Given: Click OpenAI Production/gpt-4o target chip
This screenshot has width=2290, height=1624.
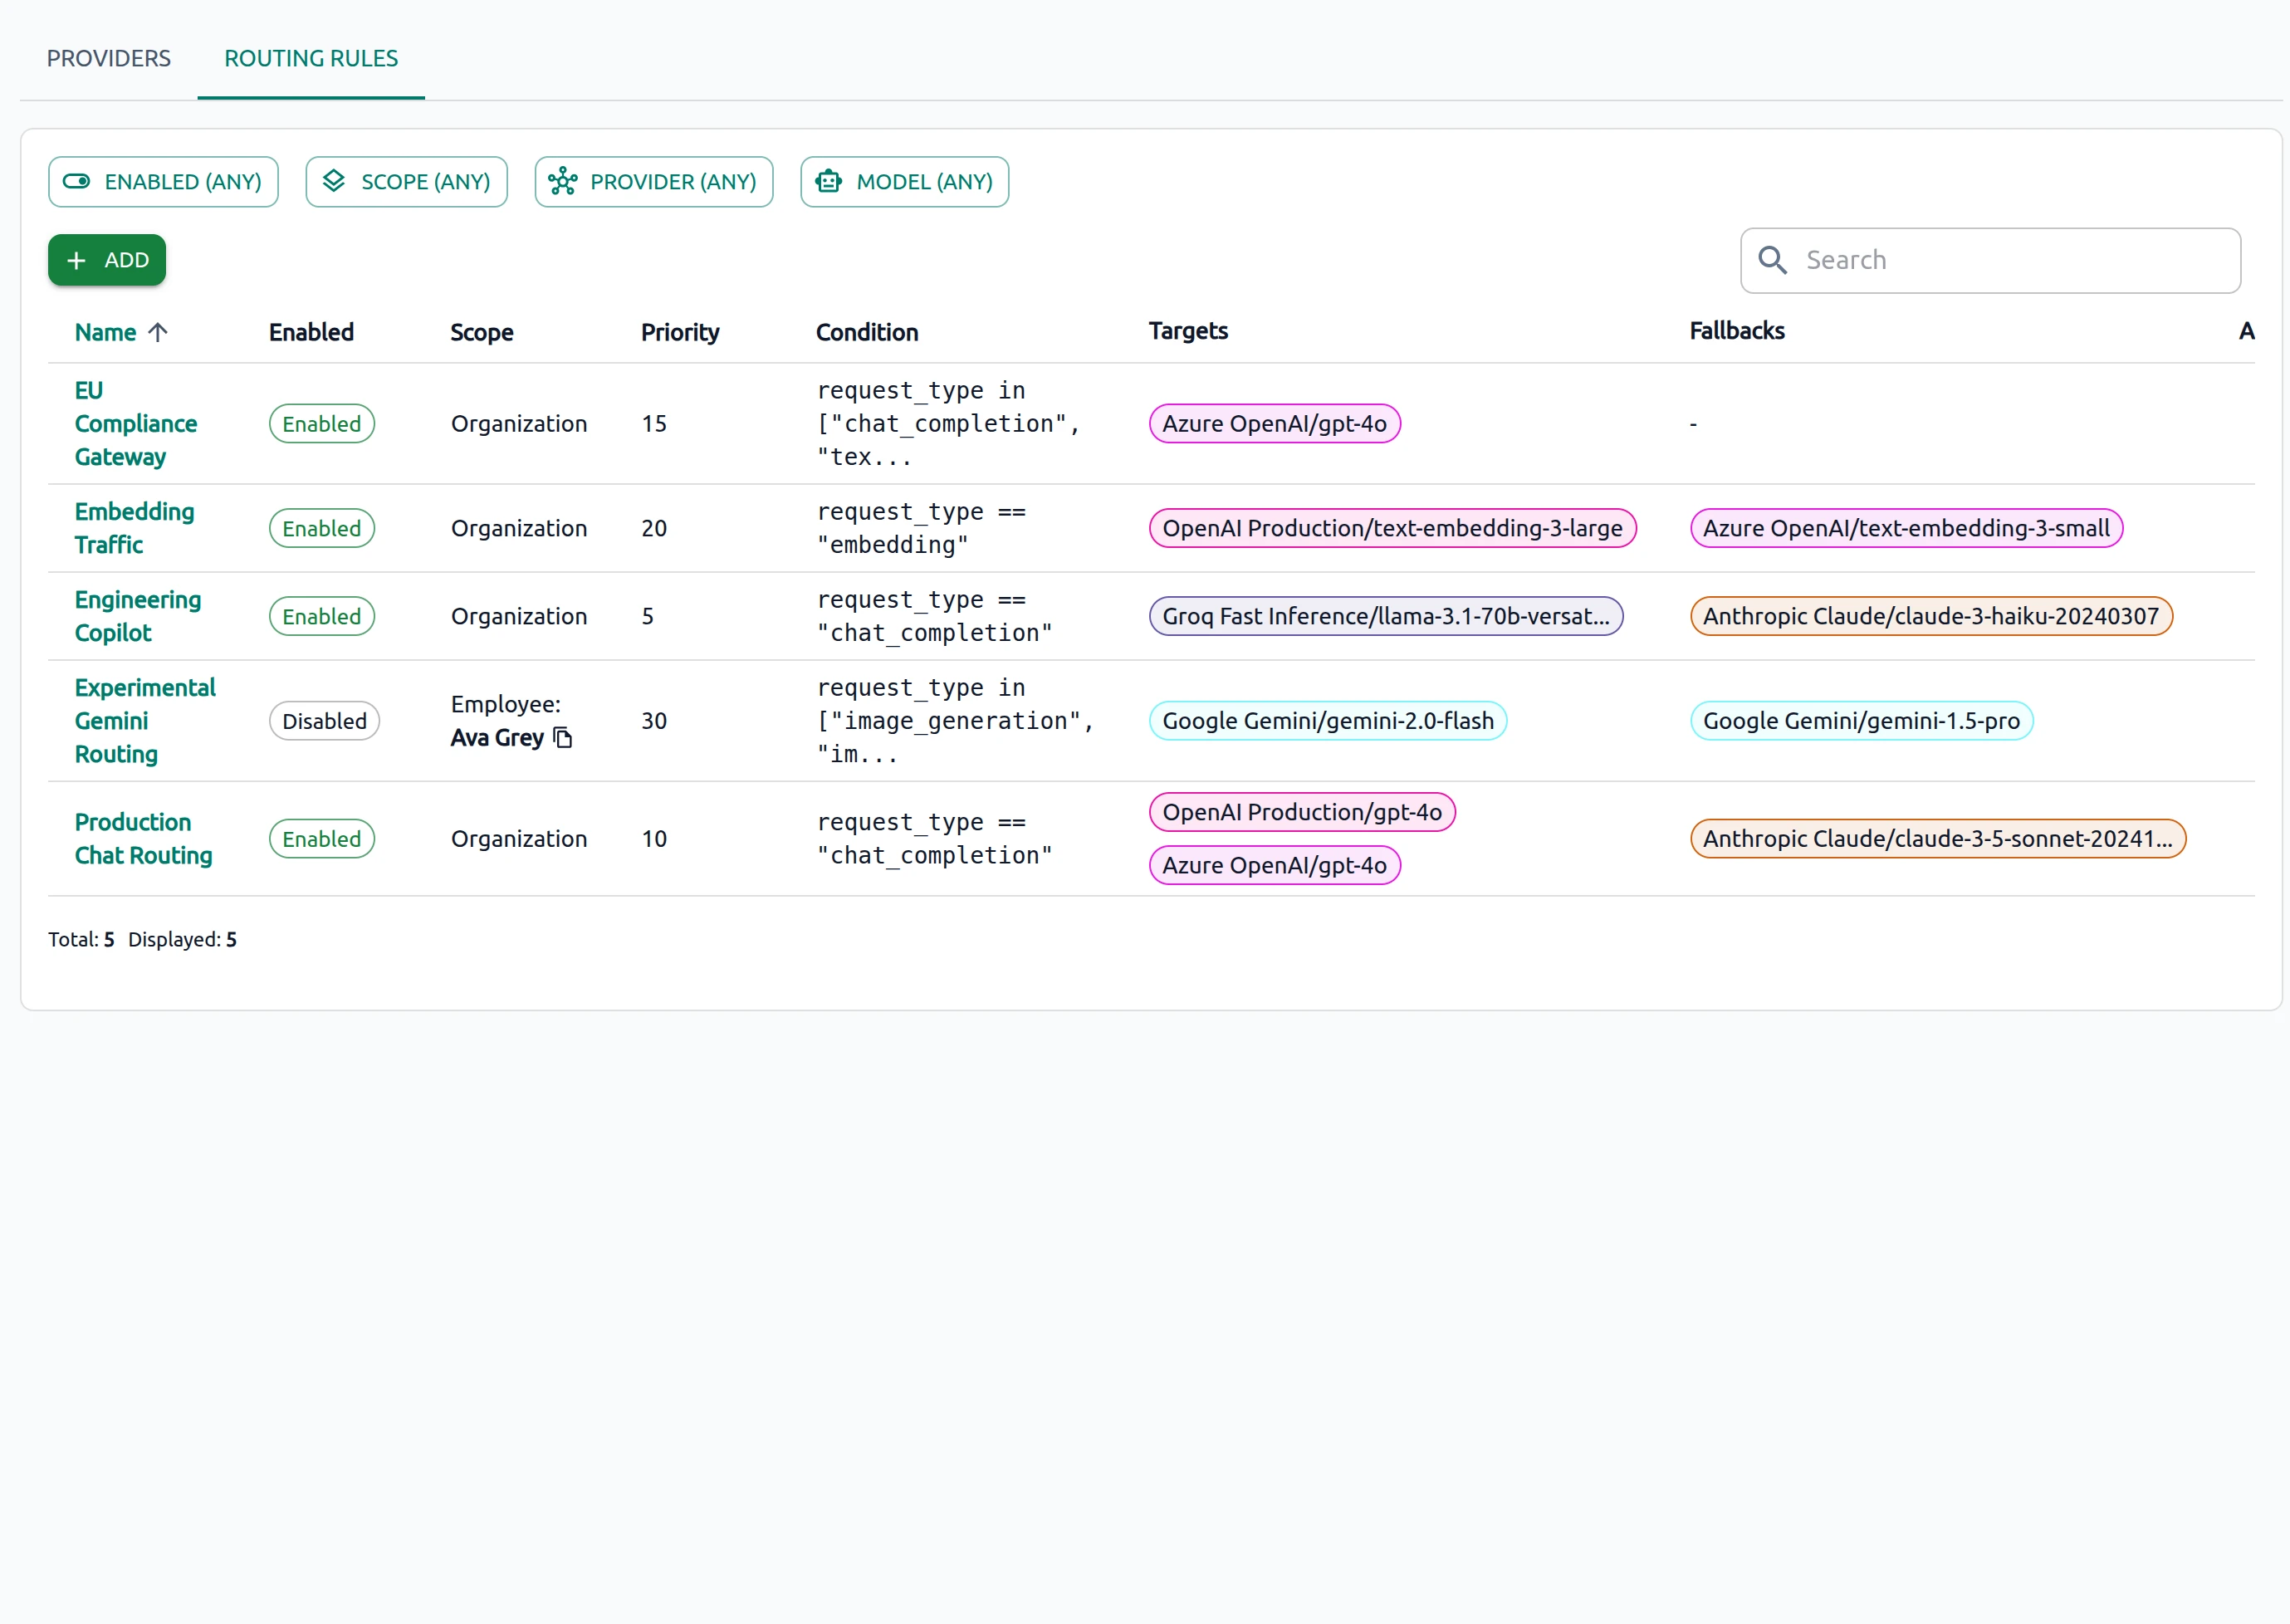Looking at the screenshot, I should pyautogui.click(x=1302, y=812).
